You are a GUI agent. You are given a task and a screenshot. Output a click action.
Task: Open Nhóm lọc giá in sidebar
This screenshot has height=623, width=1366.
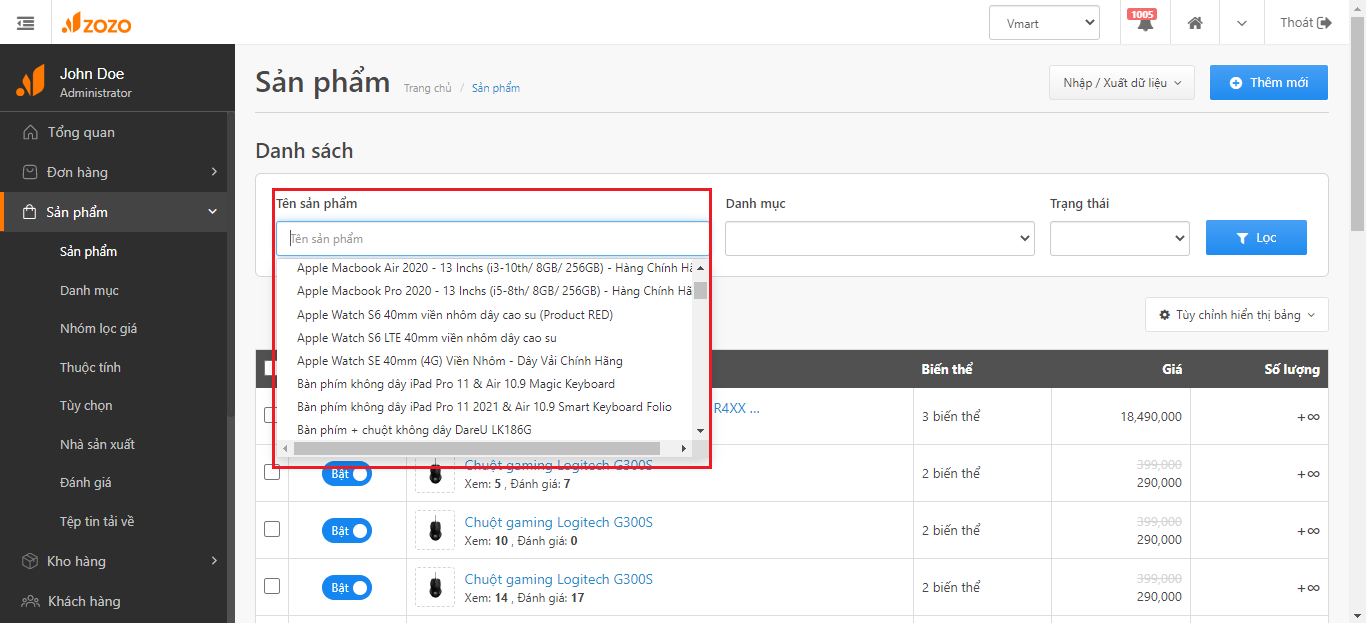(98, 328)
